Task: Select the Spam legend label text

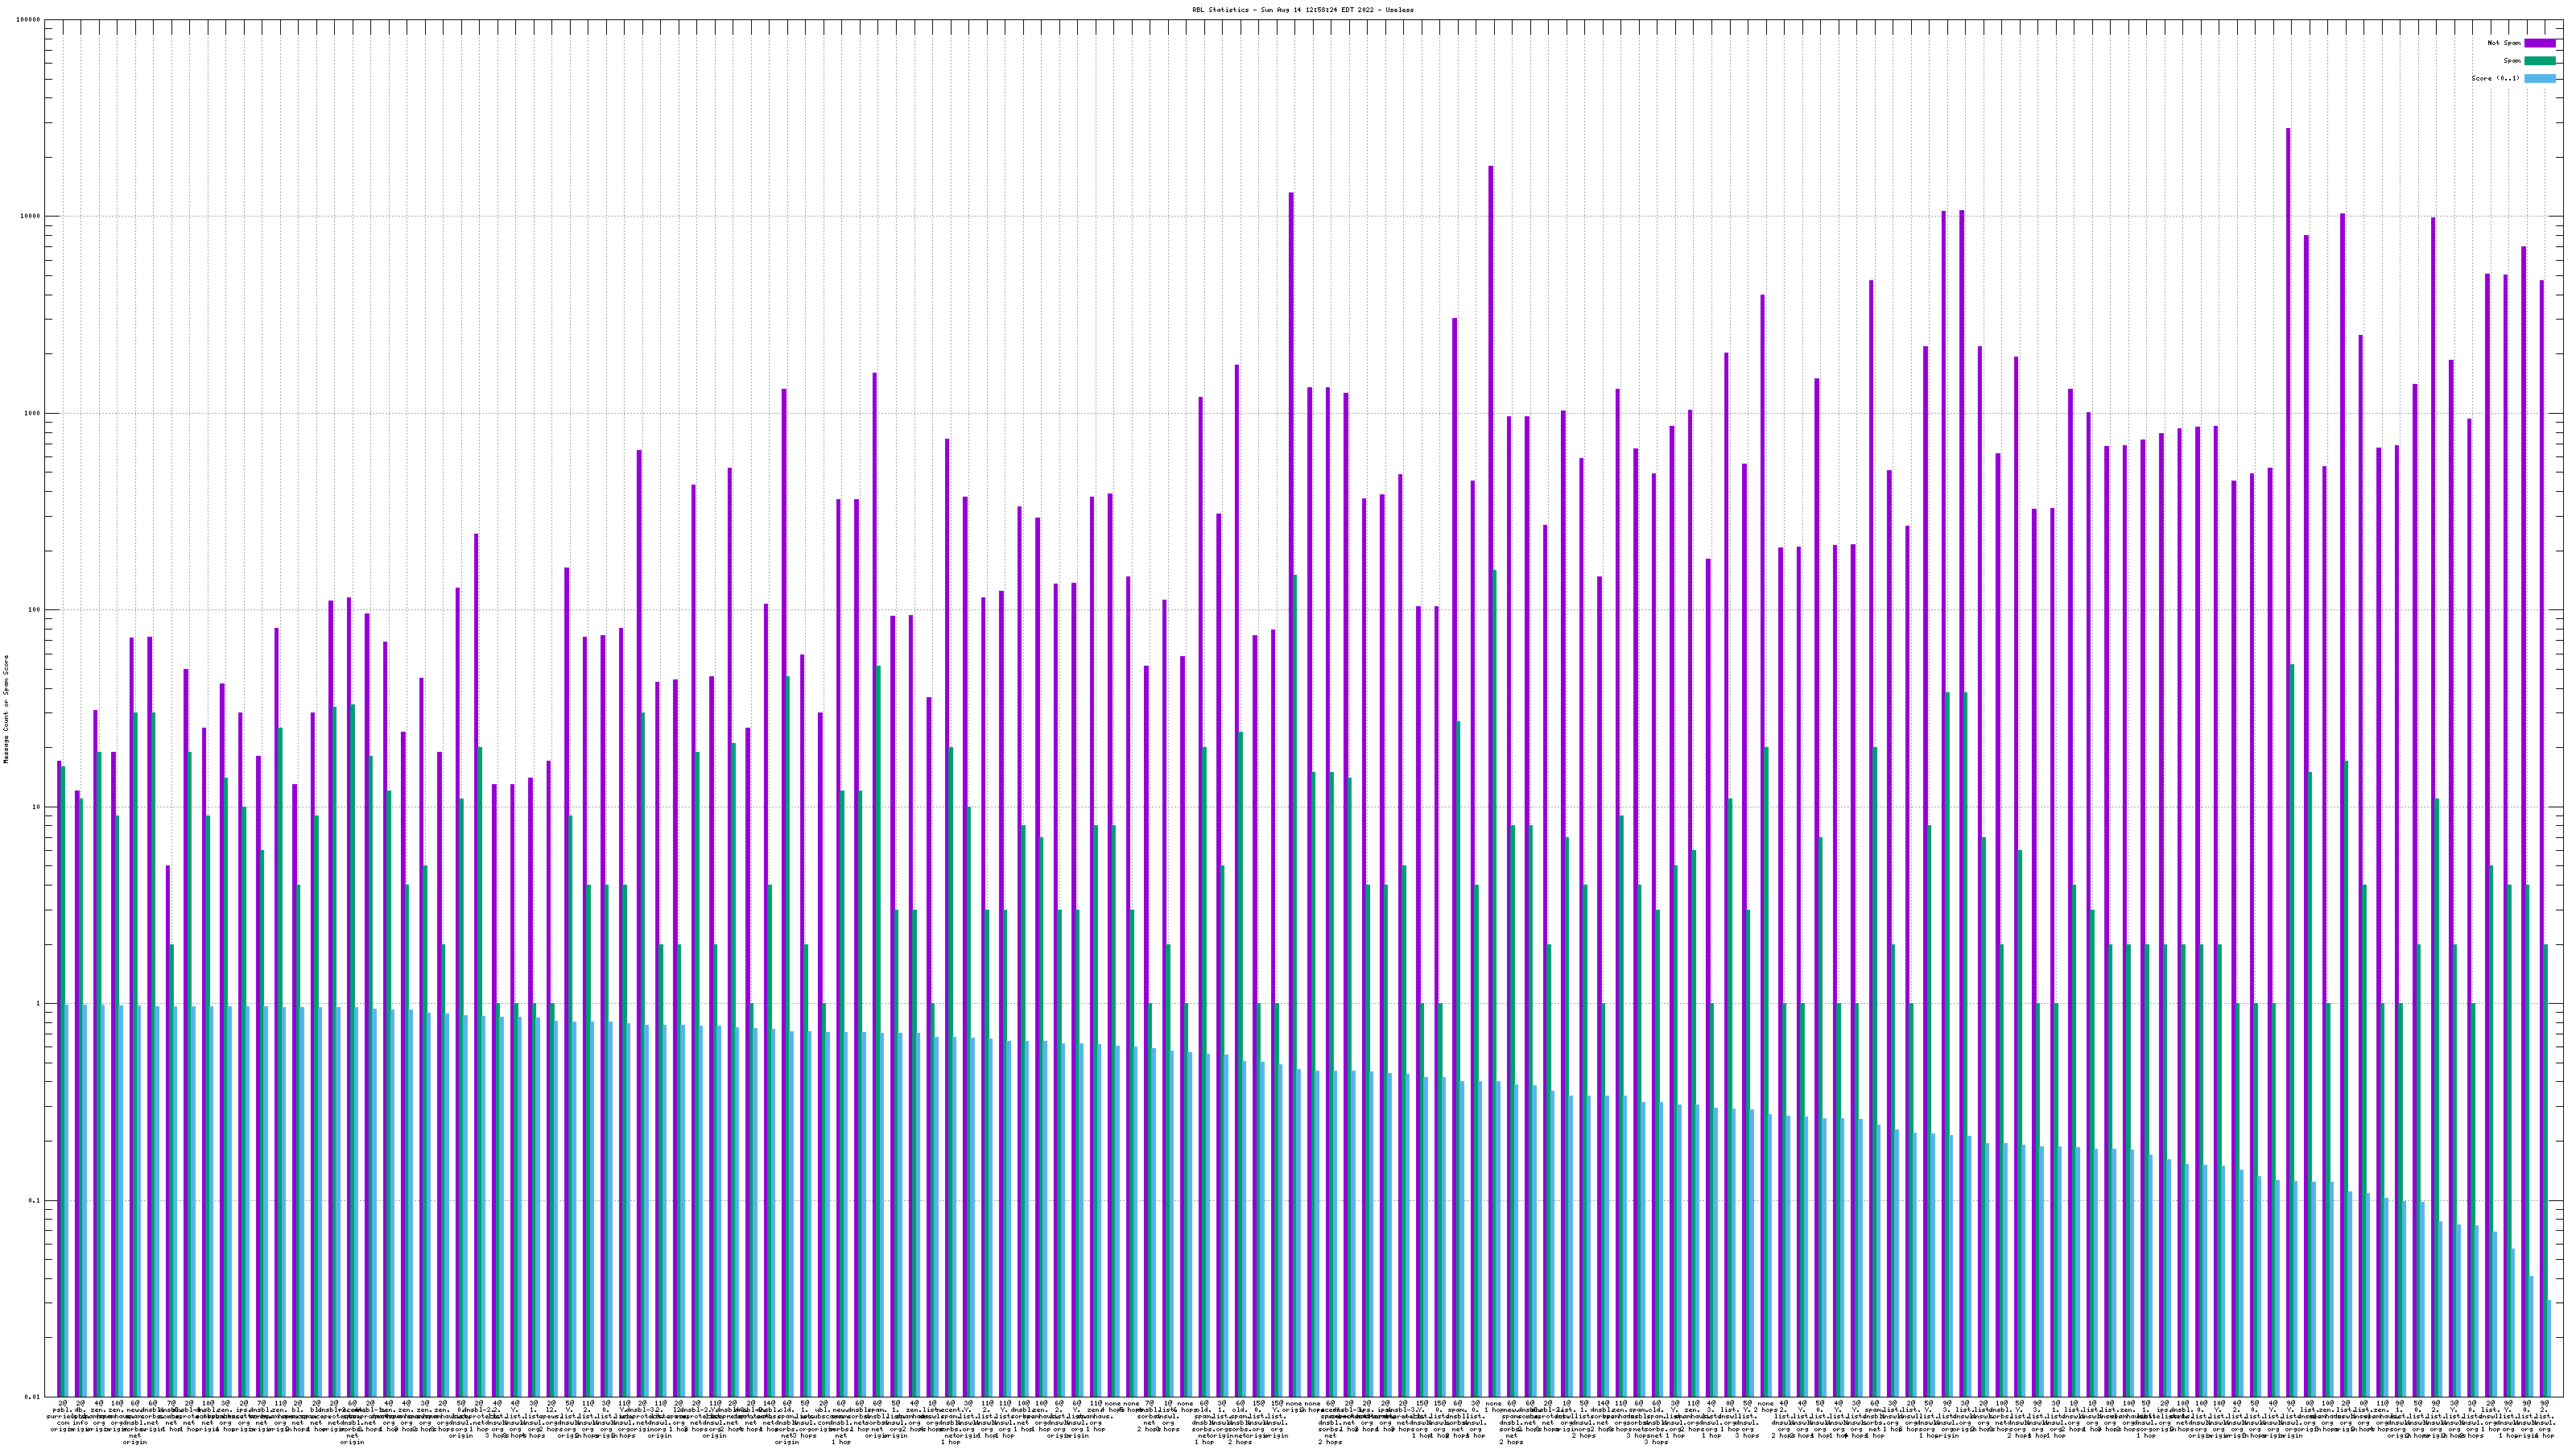Action: (x=2512, y=61)
